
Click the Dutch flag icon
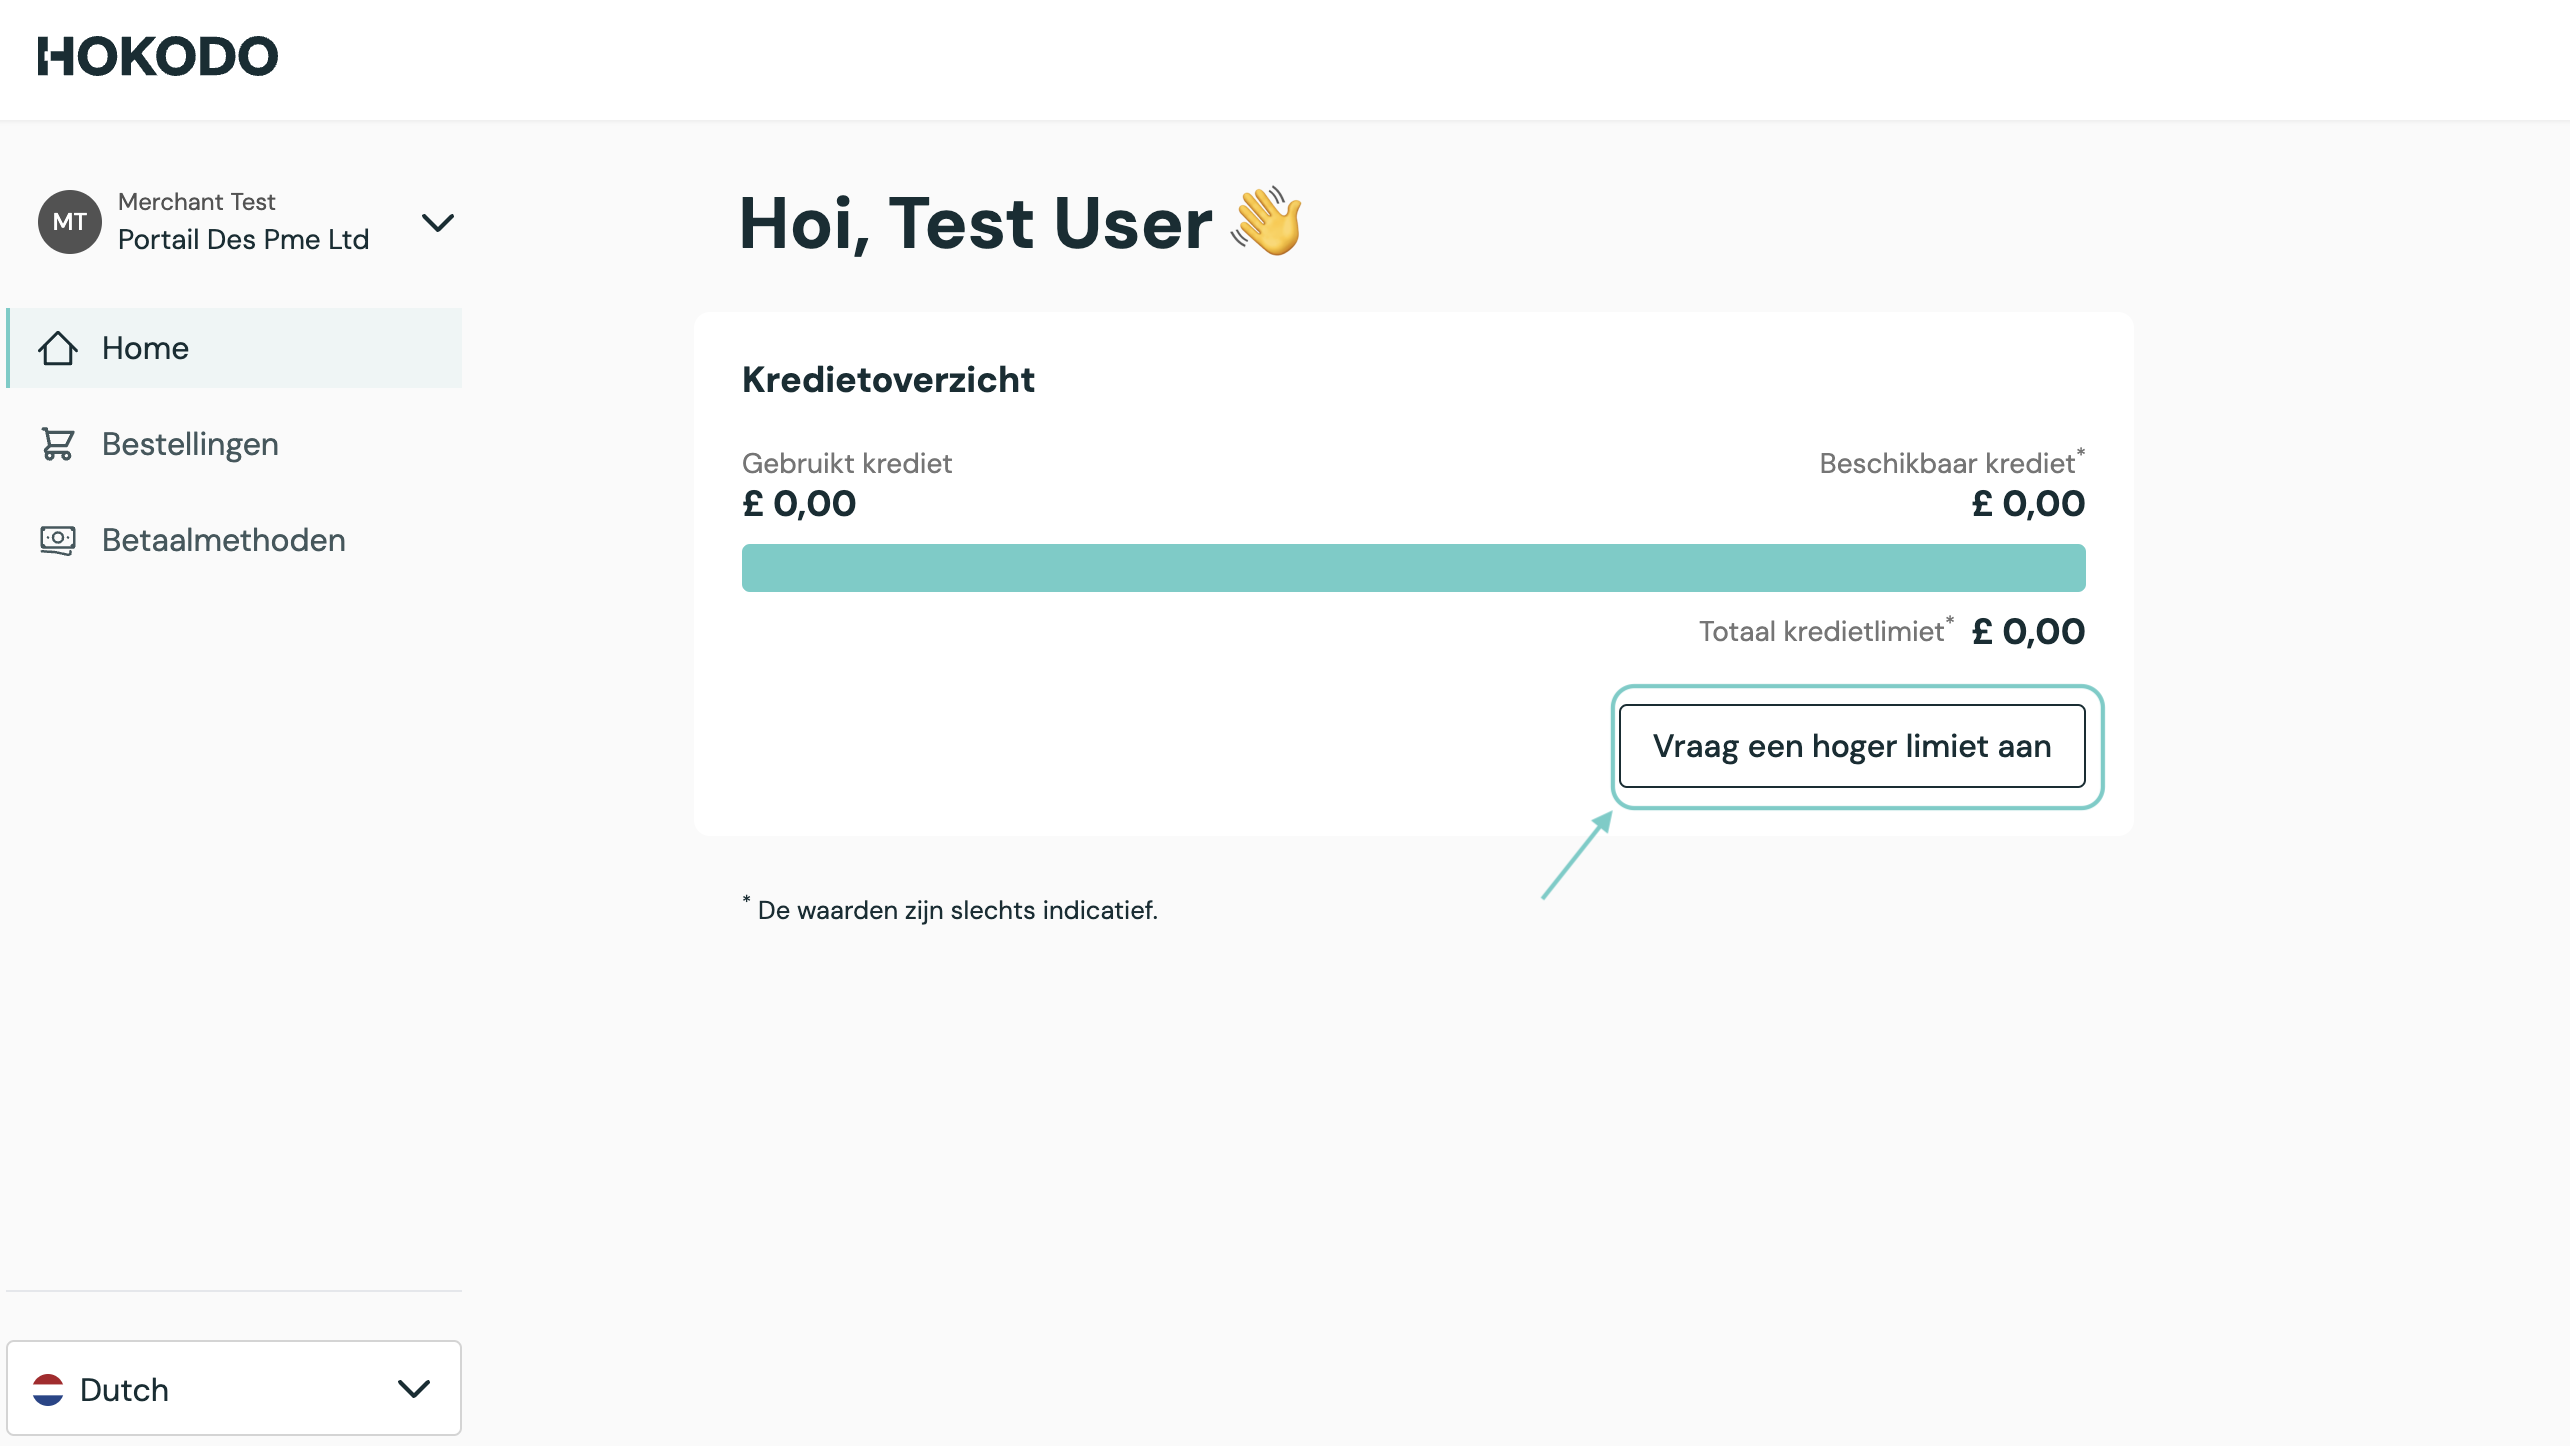coord(48,1389)
